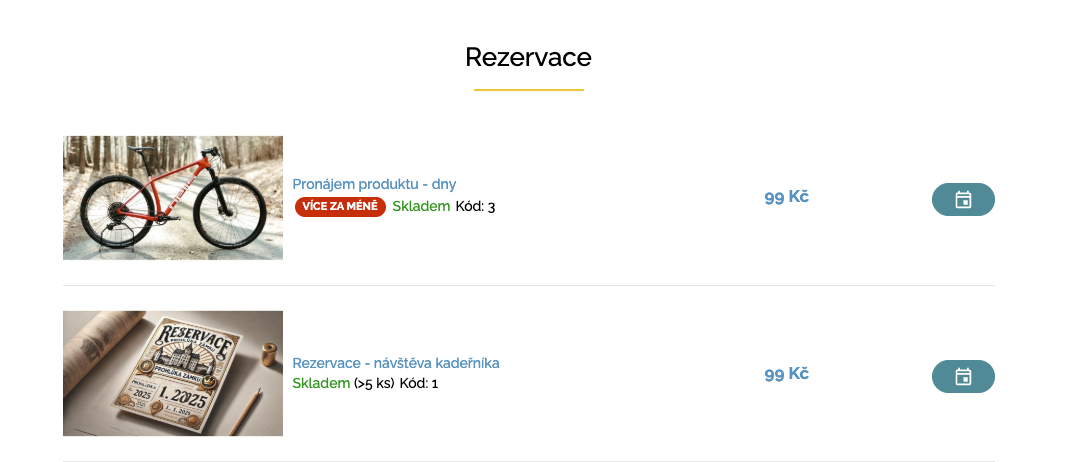Image resolution: width=1068 pixels, height=462 pixels.
Task: Click the 'Kód: 1' product code
Action: click(419, 383)
